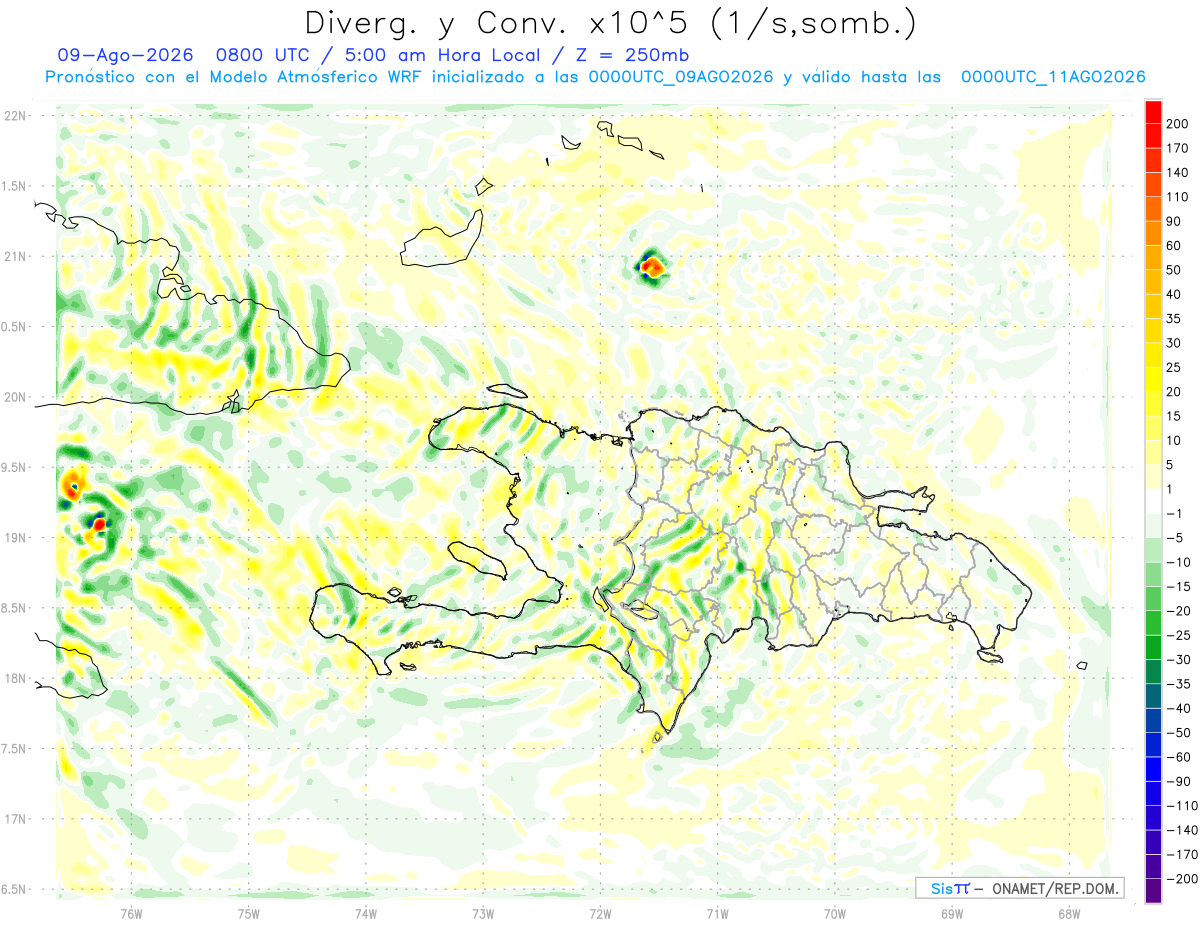
Task: Click the '19N' latitude label
Action: point(15,537)
